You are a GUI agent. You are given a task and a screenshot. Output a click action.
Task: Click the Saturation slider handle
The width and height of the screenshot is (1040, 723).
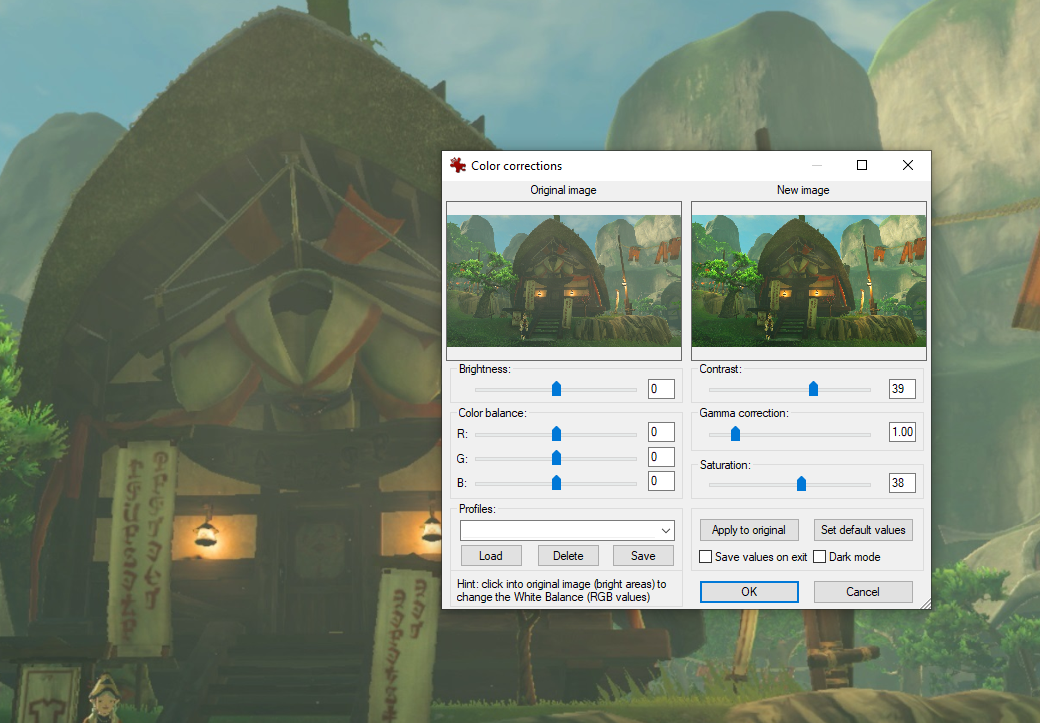[x=801, y=484]
